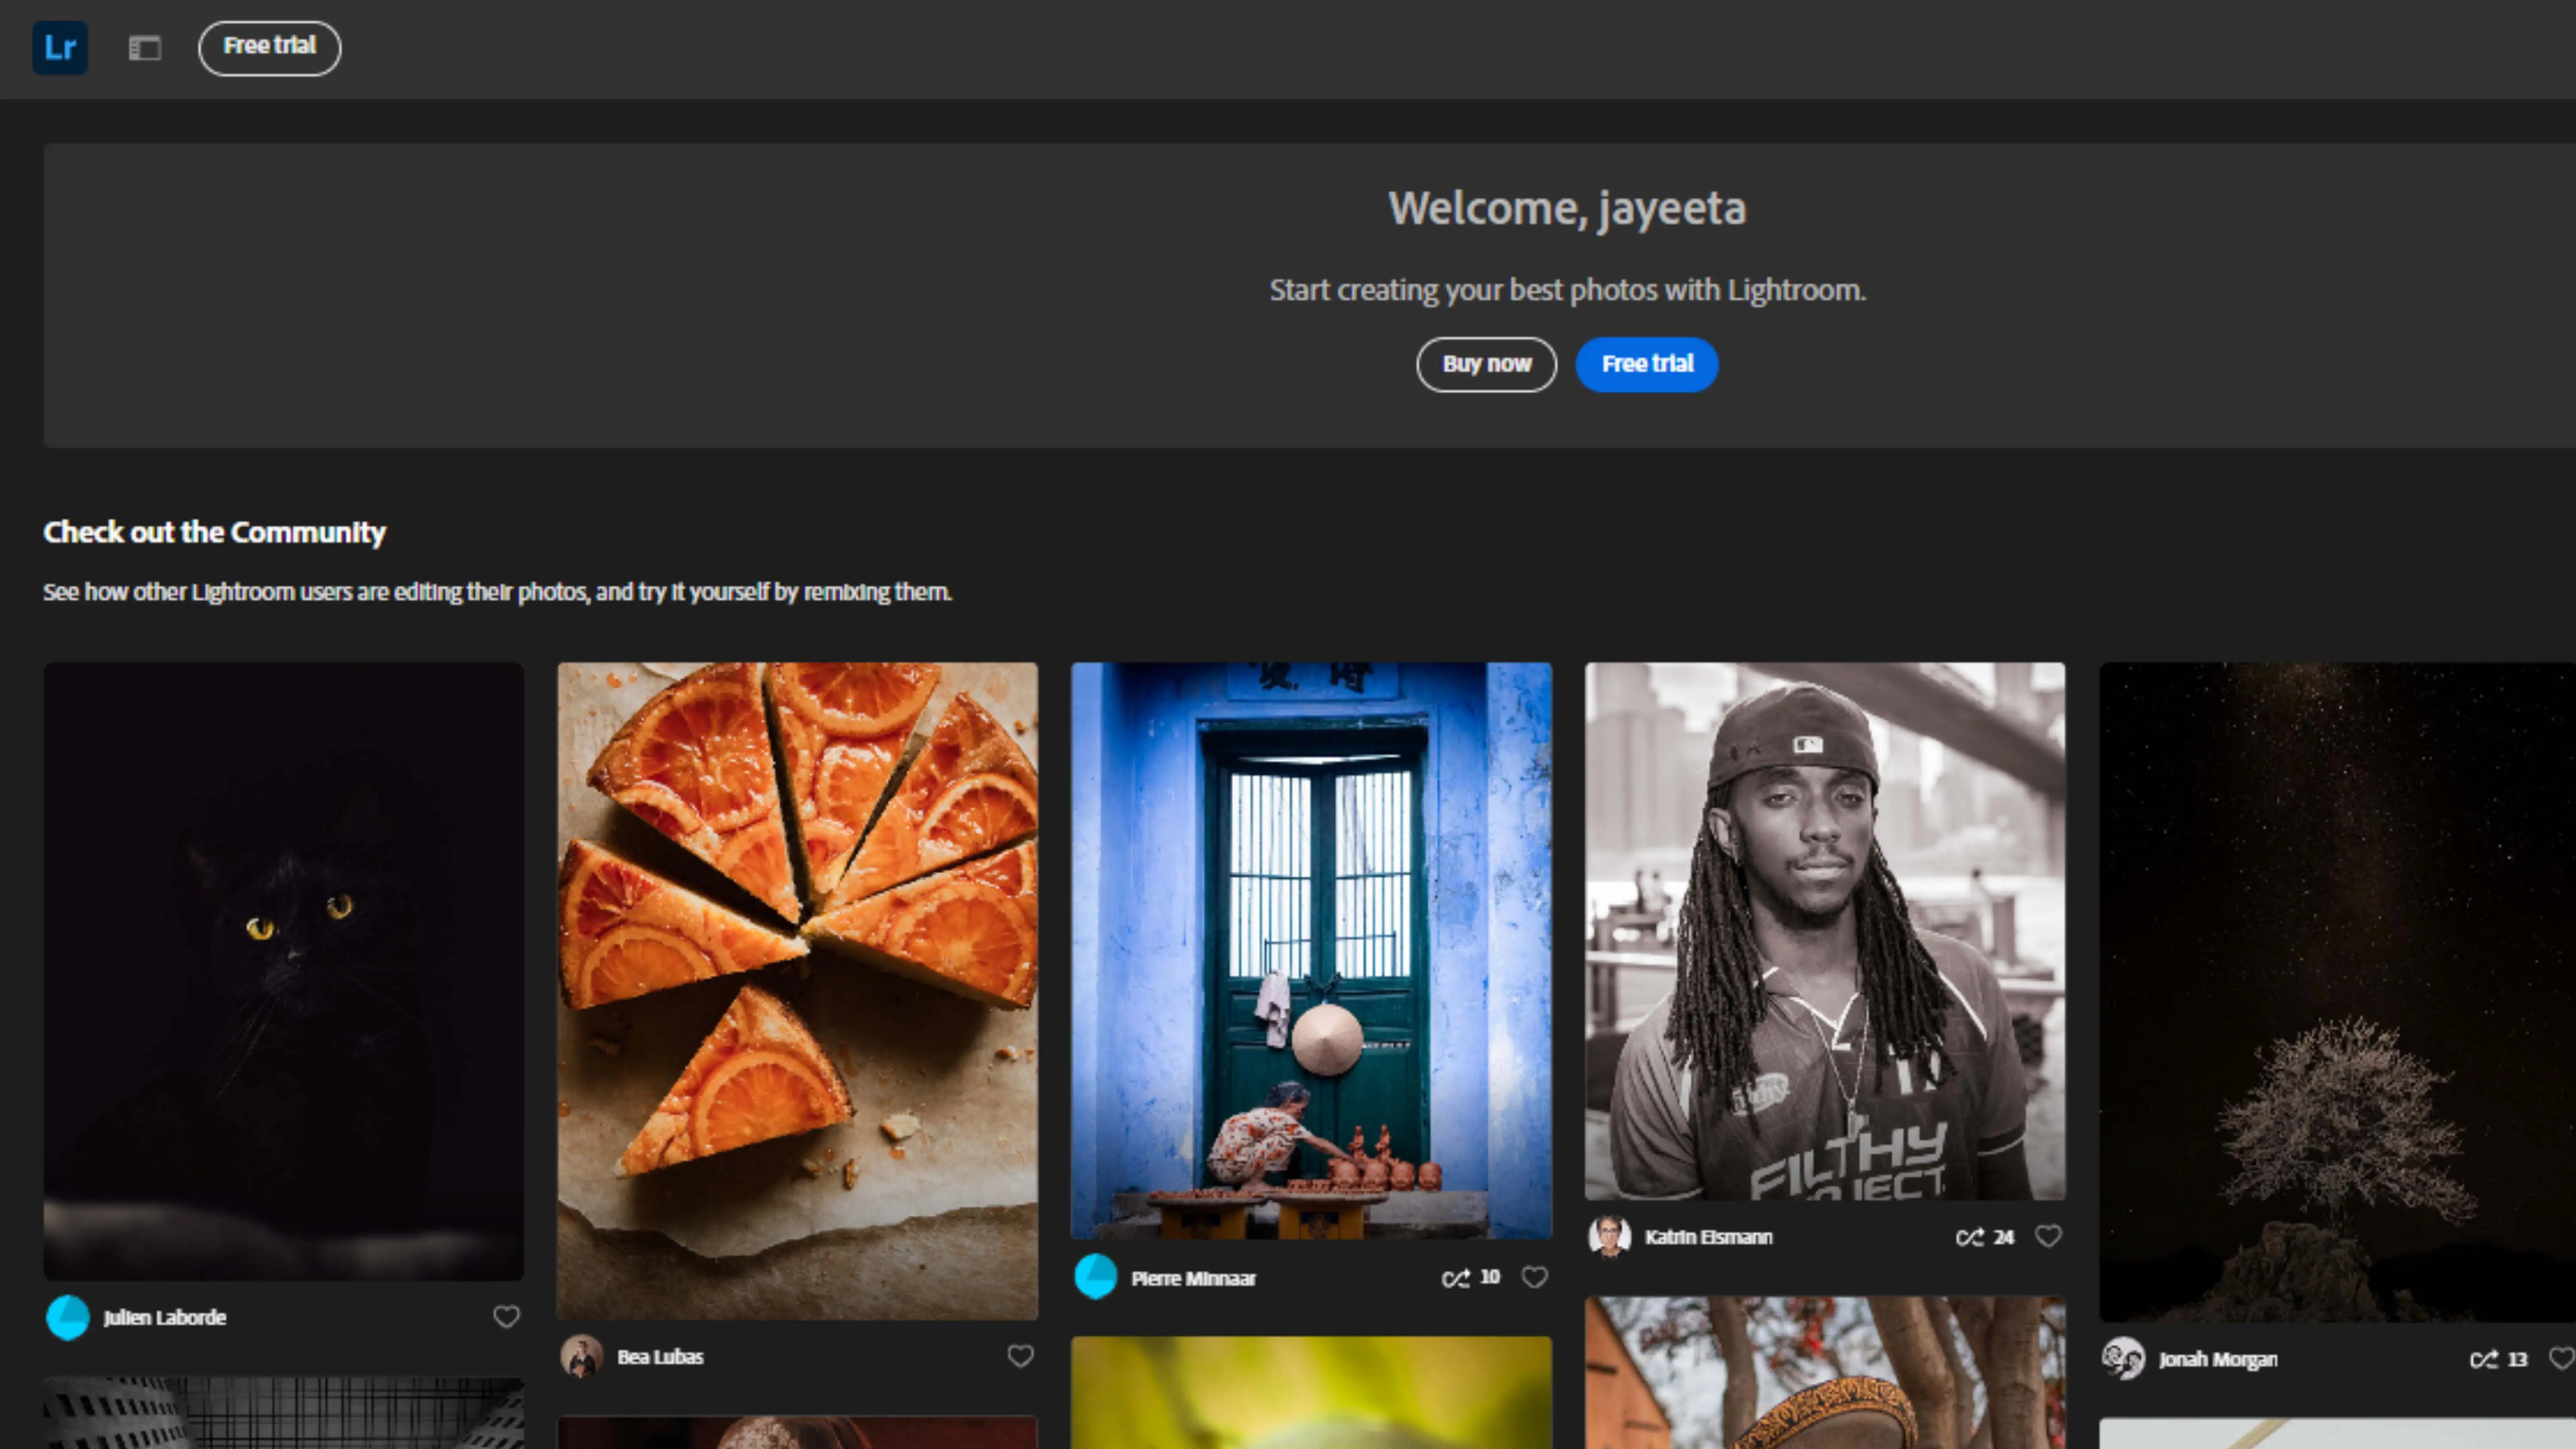
Task: Open the tree trunks photo below Katrin Eismann
Action: 1825,1373
